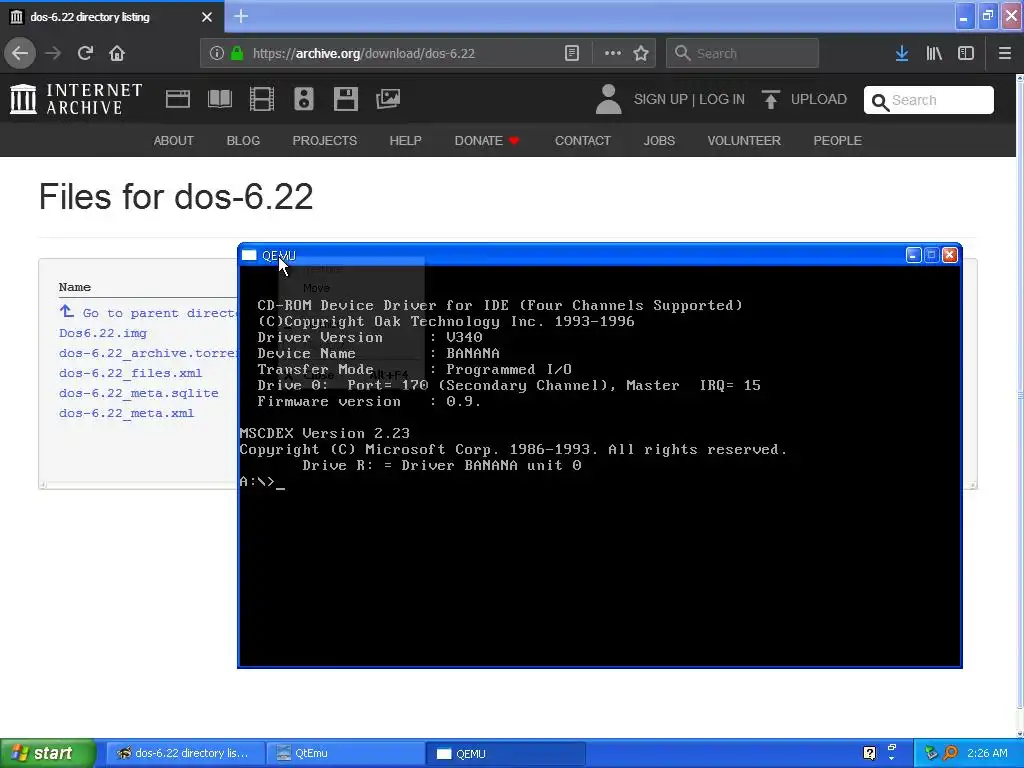
Task: Close the QEMU window
Action: [950, 255]
